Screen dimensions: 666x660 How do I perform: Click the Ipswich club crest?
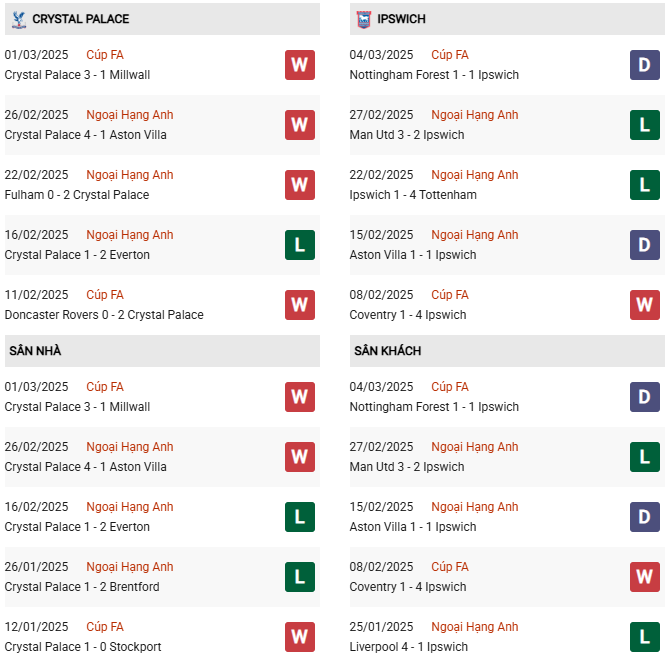[x=362, y=19]
